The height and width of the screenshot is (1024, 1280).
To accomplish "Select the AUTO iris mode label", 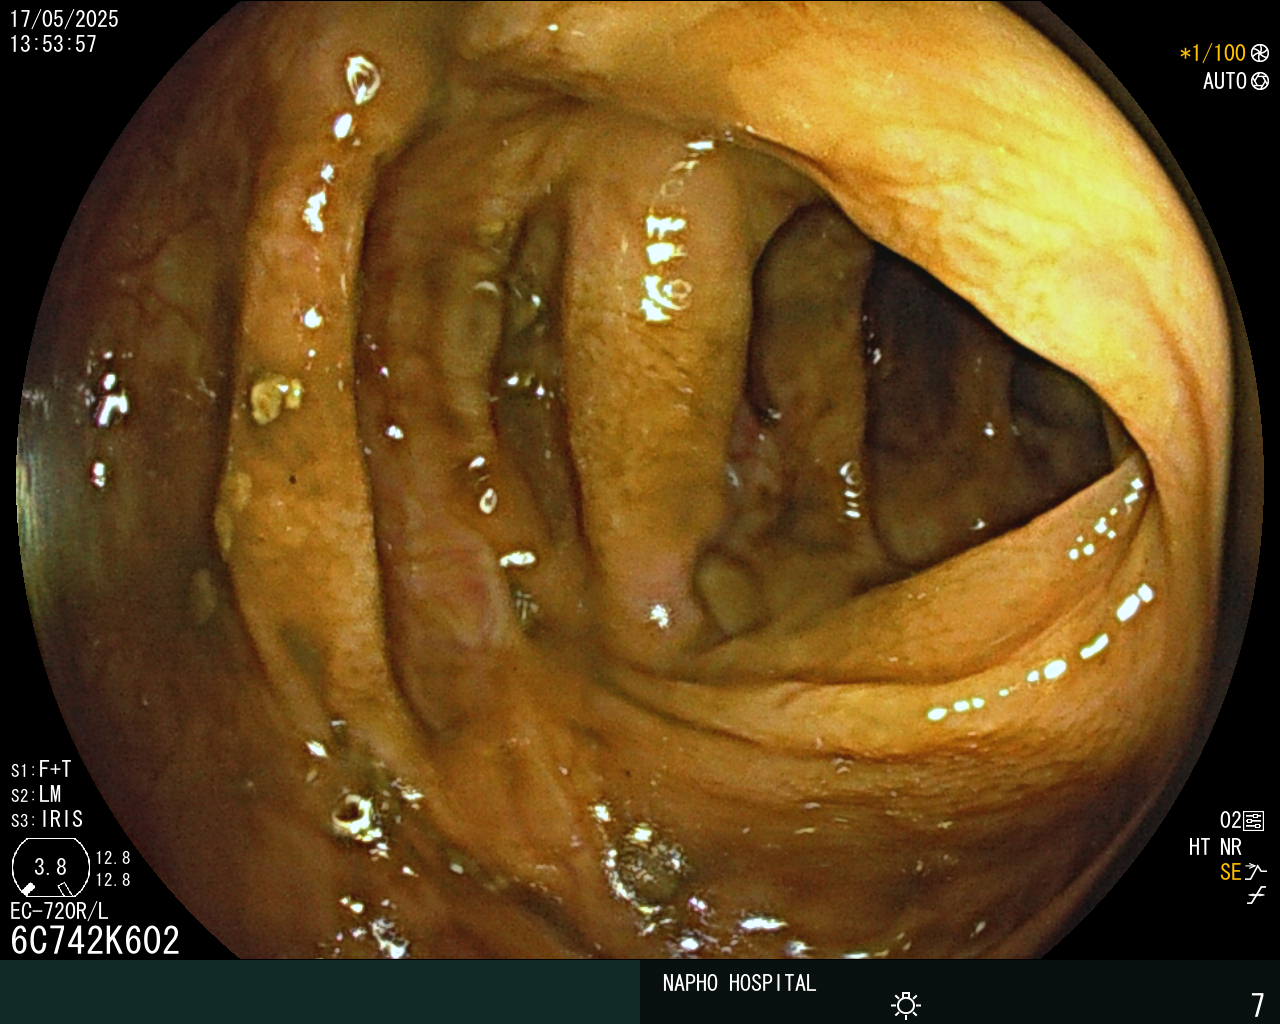I will click(x=1225, y=81).
